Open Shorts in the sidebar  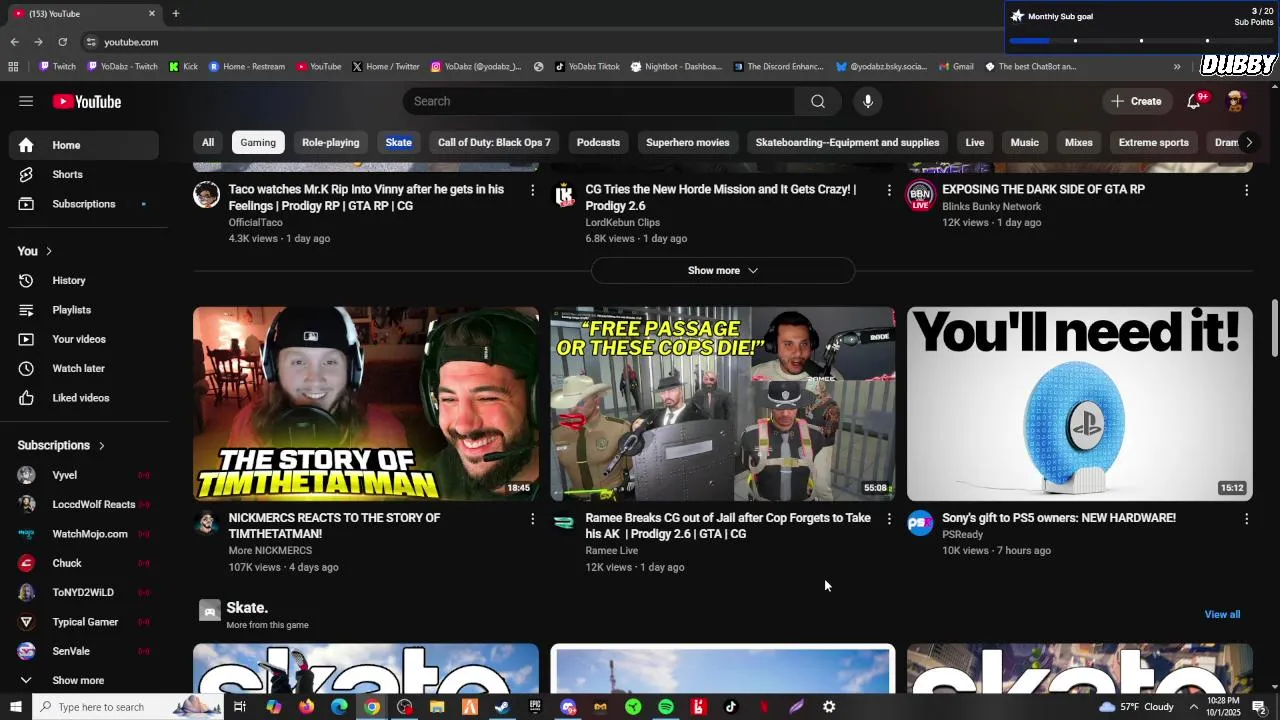click(84, 174)
